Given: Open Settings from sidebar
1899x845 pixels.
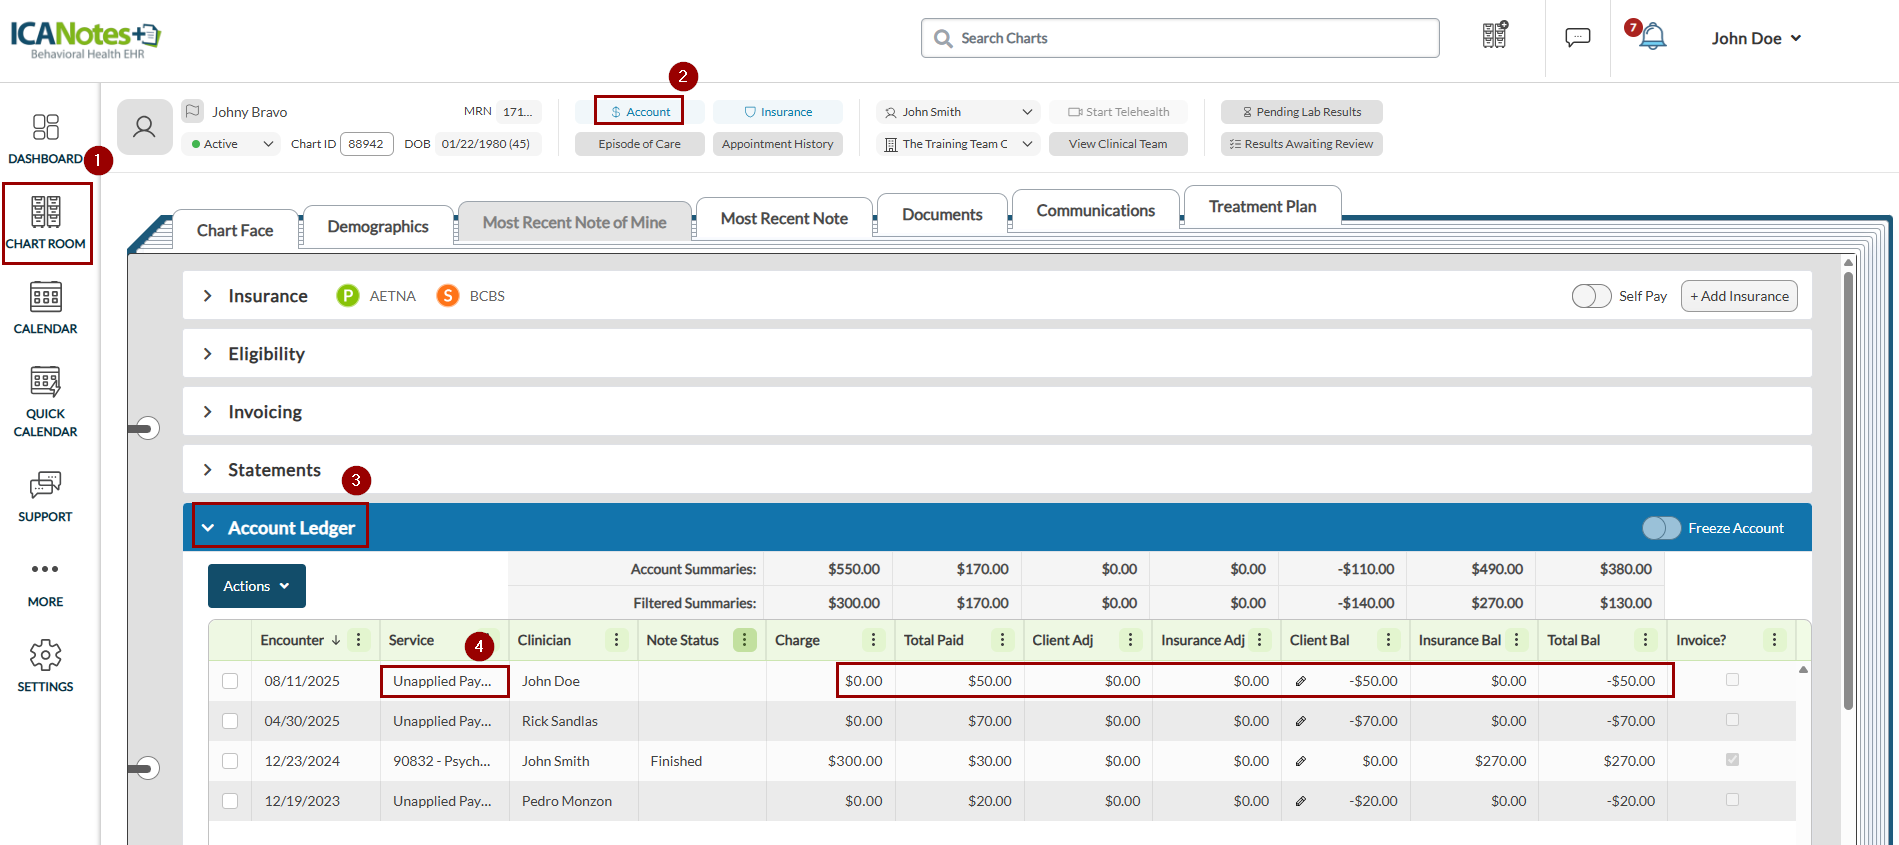Looking at the screenshot, I should click(45, 667).
